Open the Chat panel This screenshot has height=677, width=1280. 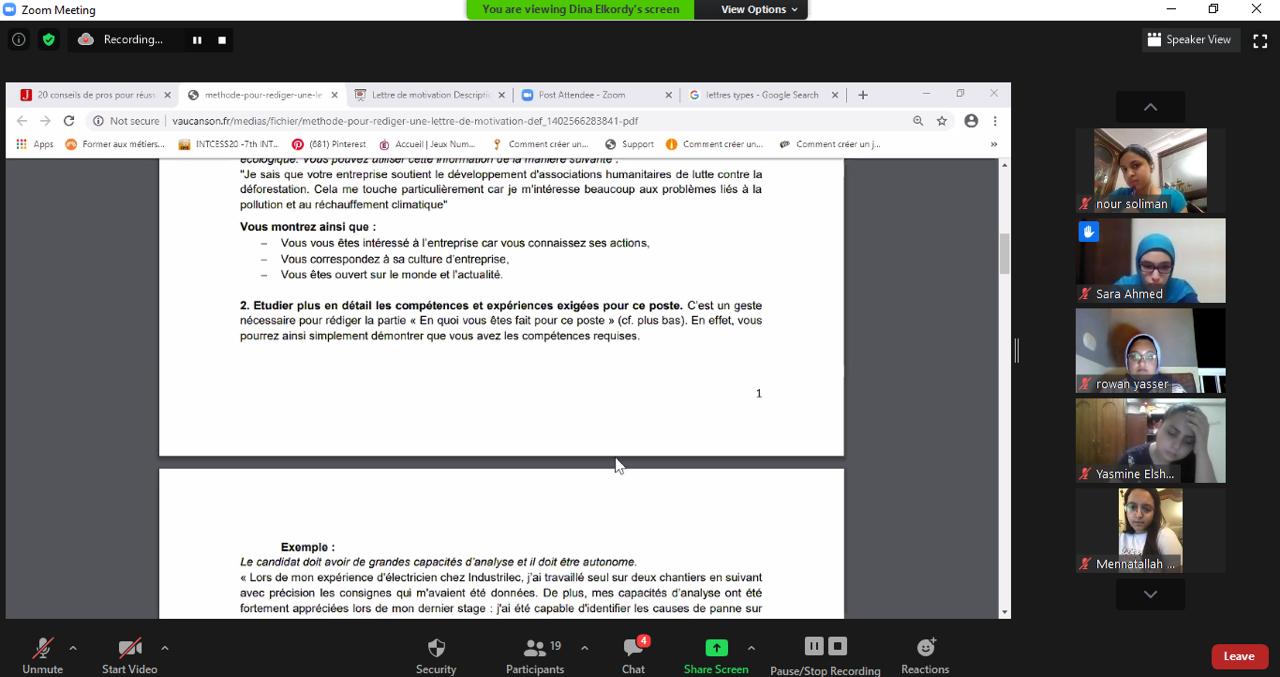(633, 648)
